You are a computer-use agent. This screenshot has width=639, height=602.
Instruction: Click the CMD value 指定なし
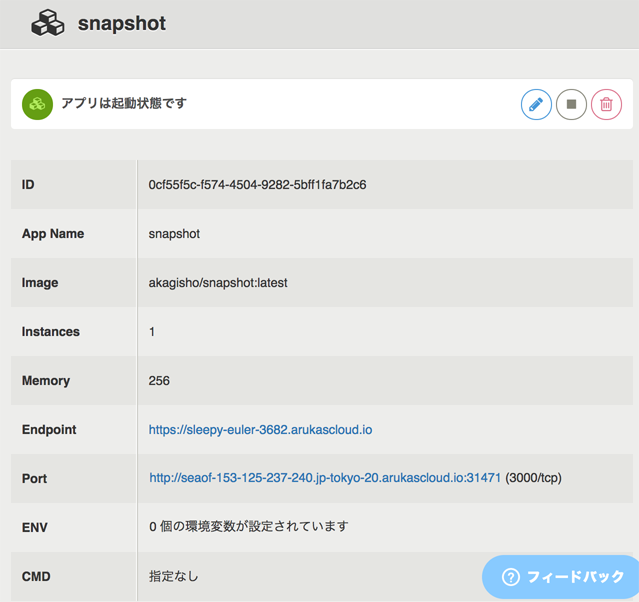[x=174, y=576]
